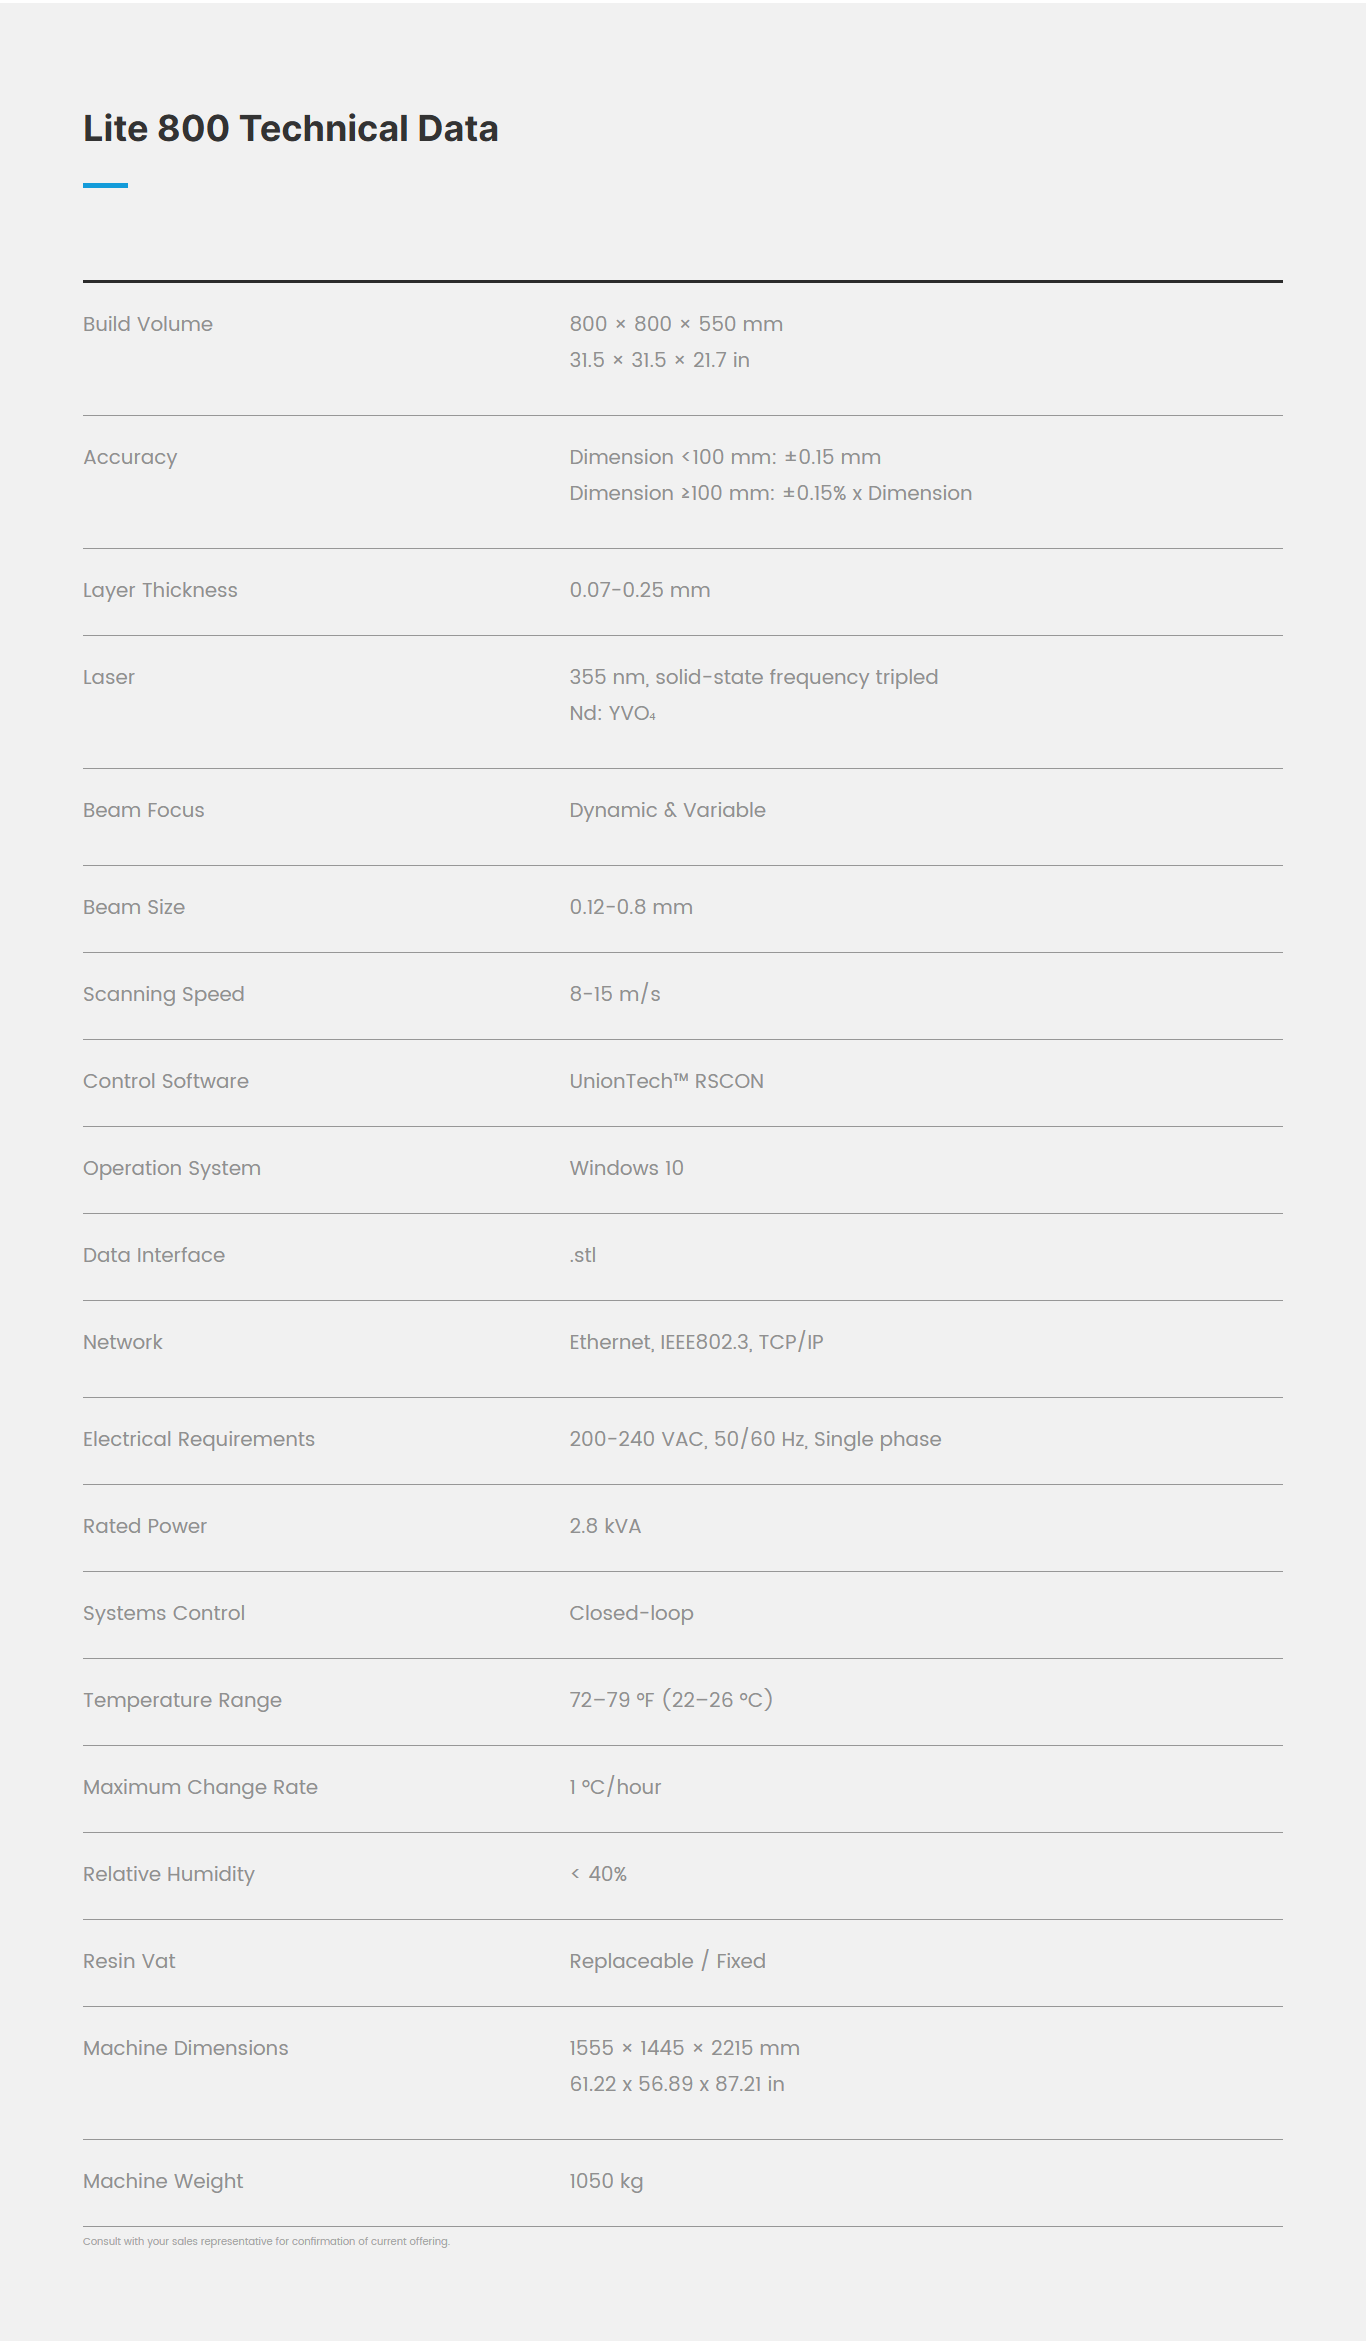Click the 0.07-0.25 mm value
This screenshot has height=2341, width=1366.
pyautogui.click(x=640, y=590)
